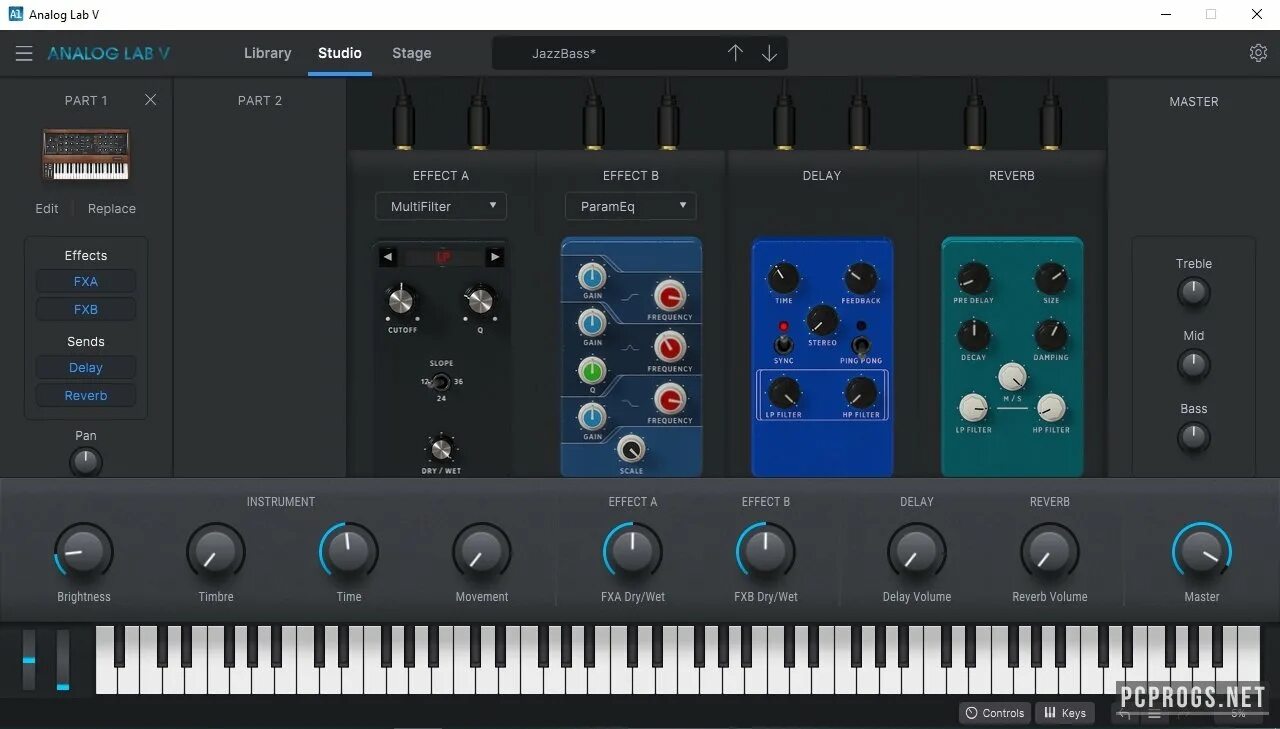The image size is (1280, 729).
Task: Toggle the FXB effect button
Action: (x=86, y=310)
